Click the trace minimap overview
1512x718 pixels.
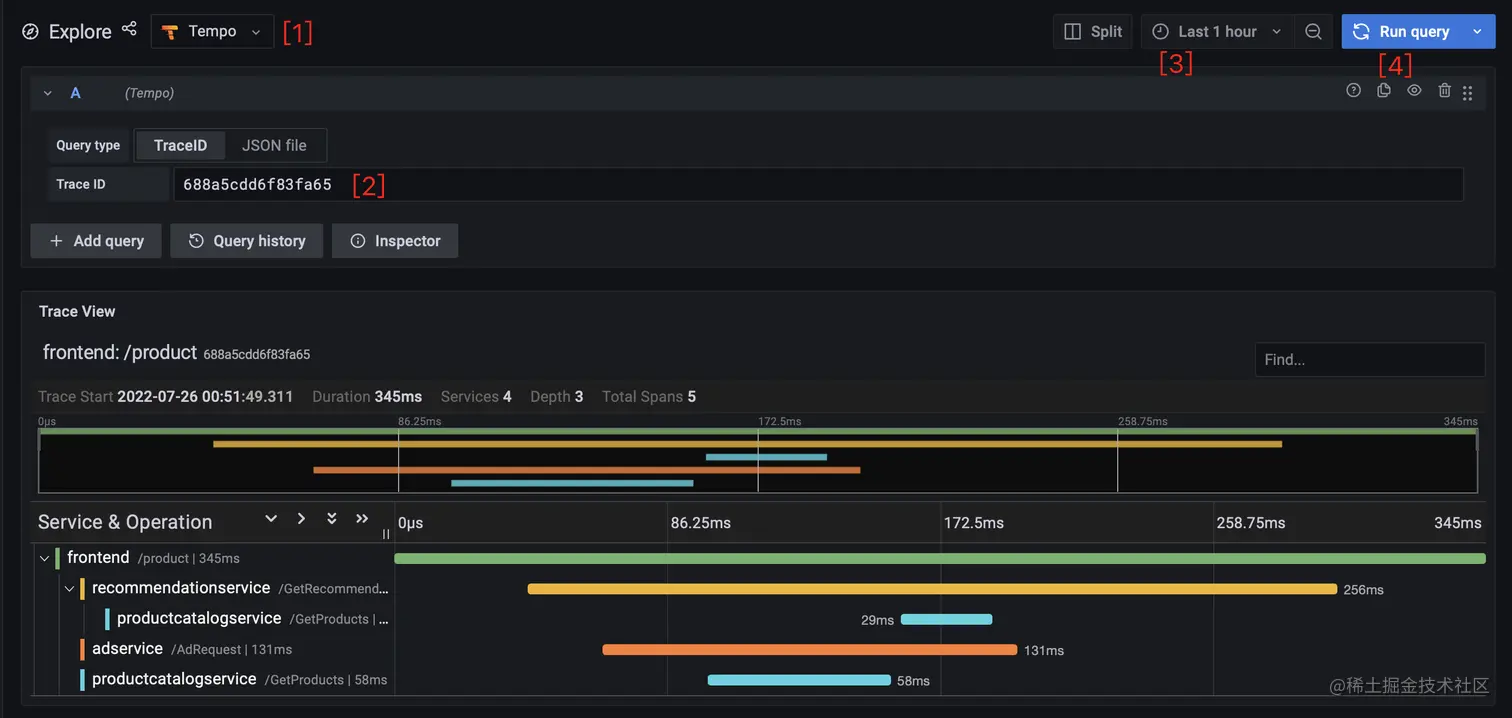(x=758, y=461)
